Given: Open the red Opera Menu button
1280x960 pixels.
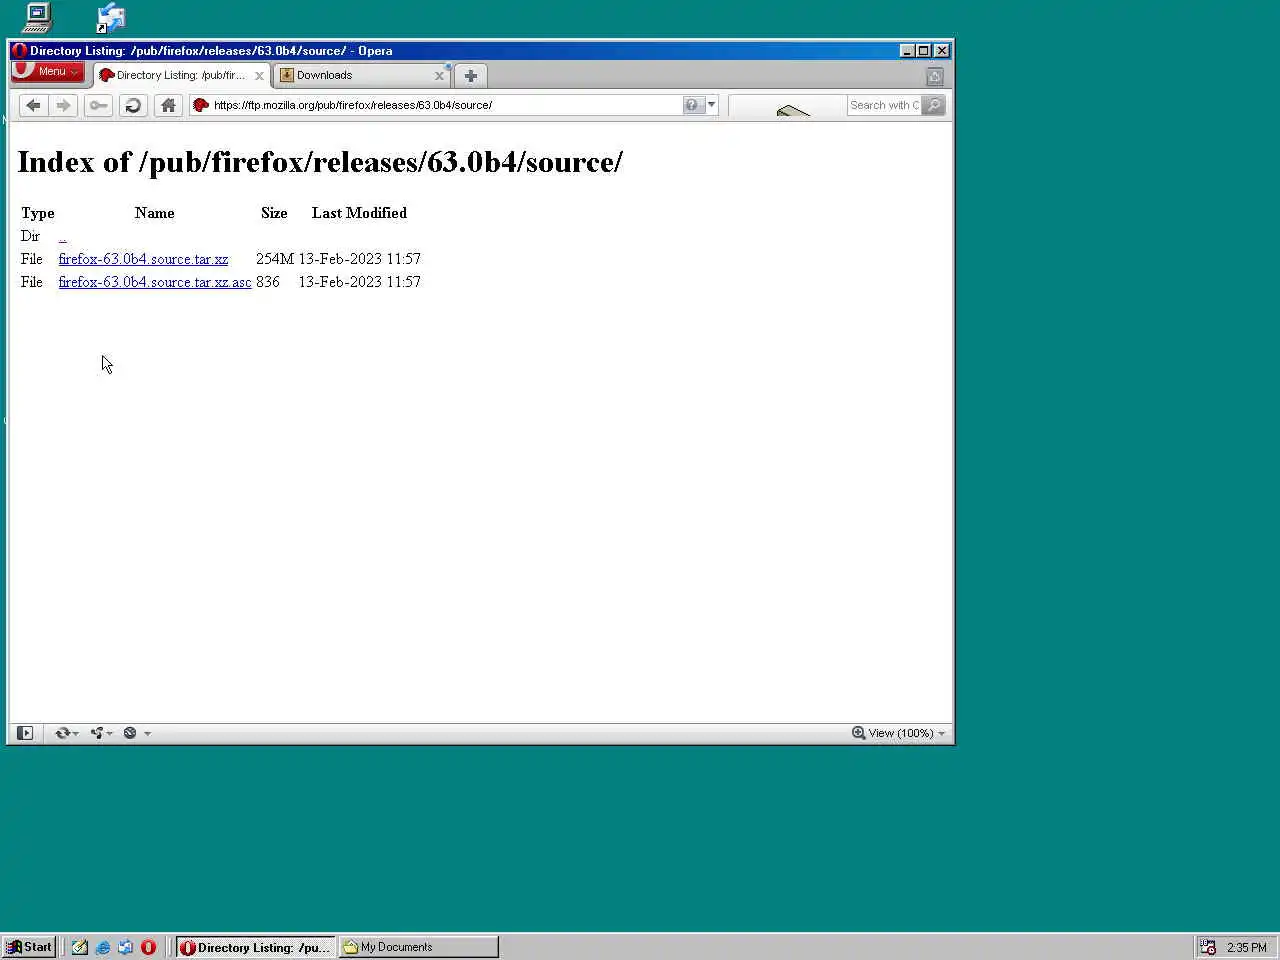Looking at the screenshot, I should click(47, 72).
